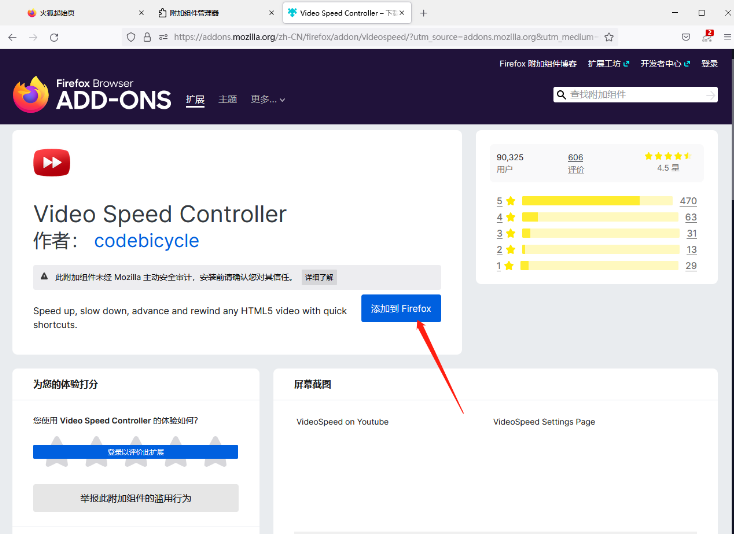Close the first Firefox start page tab
This screenshot has width=734, height=534.
[x=141, y=13]
